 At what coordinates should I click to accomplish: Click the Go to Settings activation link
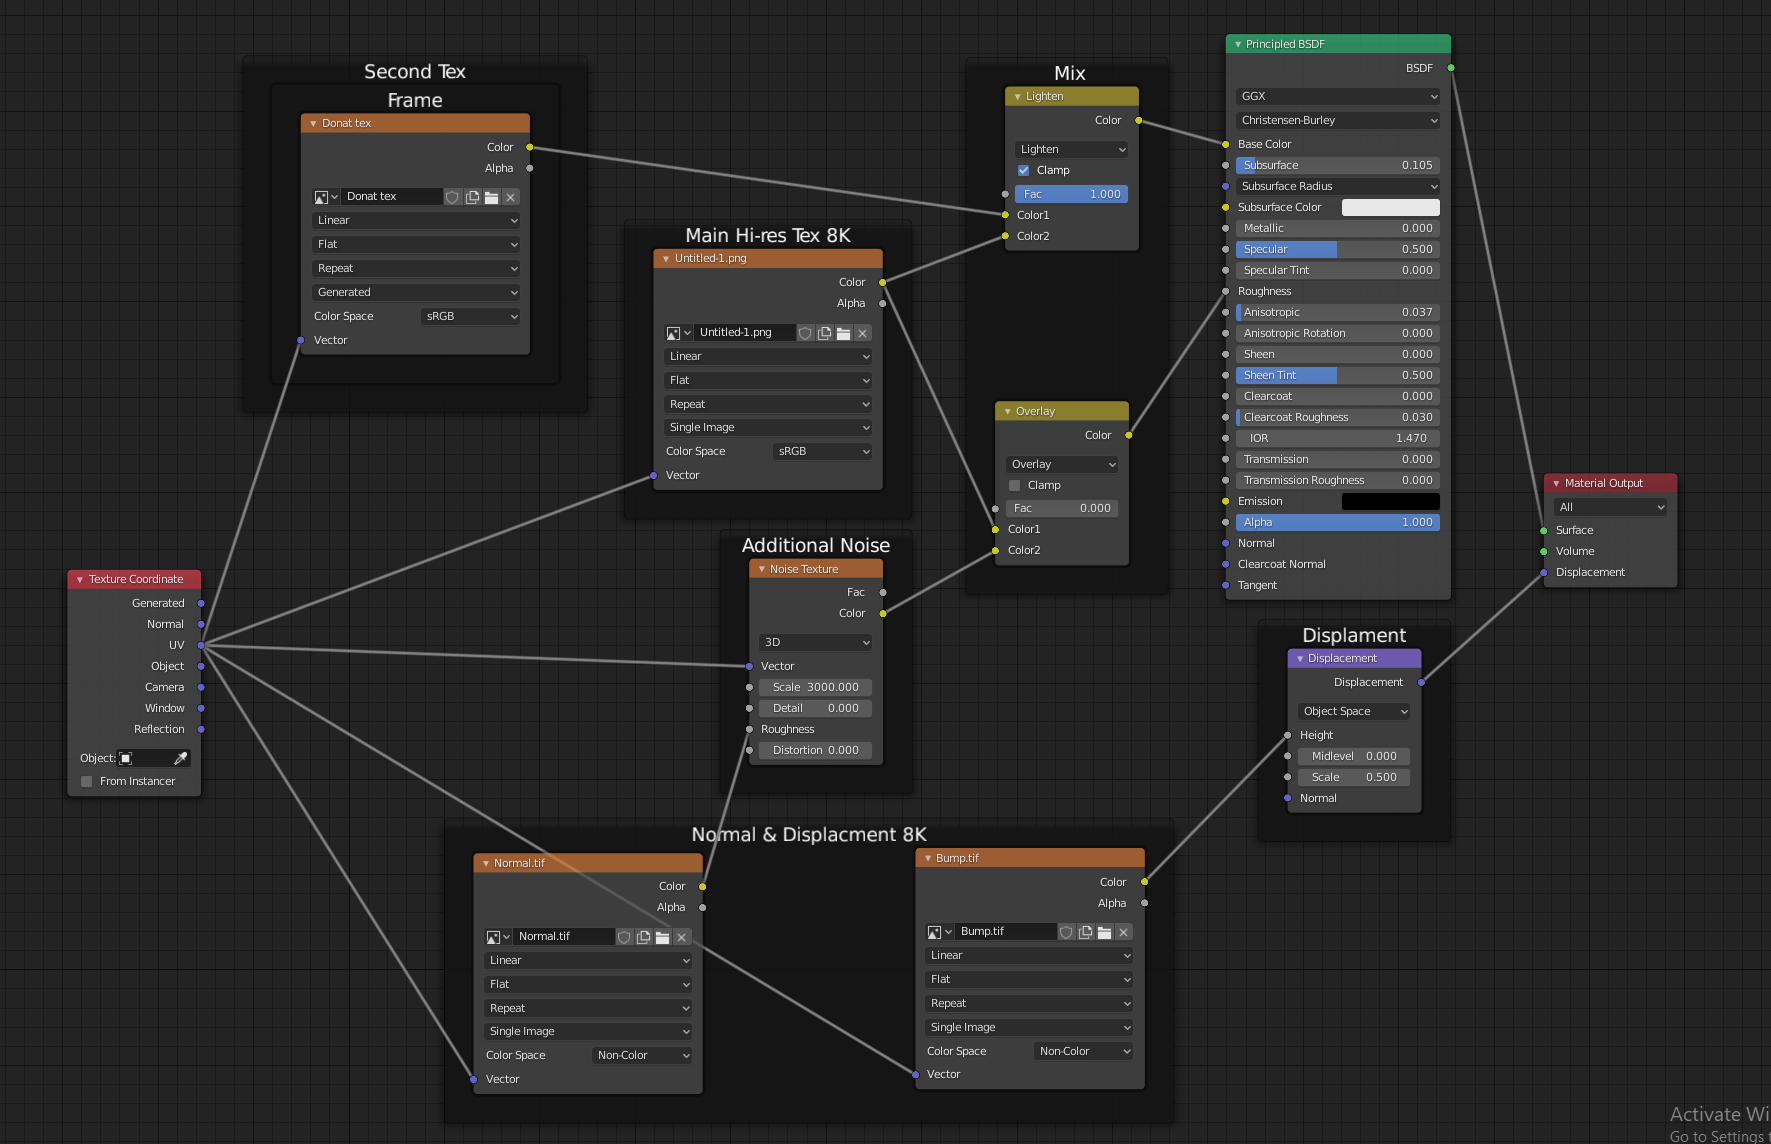point(1715,1135)
